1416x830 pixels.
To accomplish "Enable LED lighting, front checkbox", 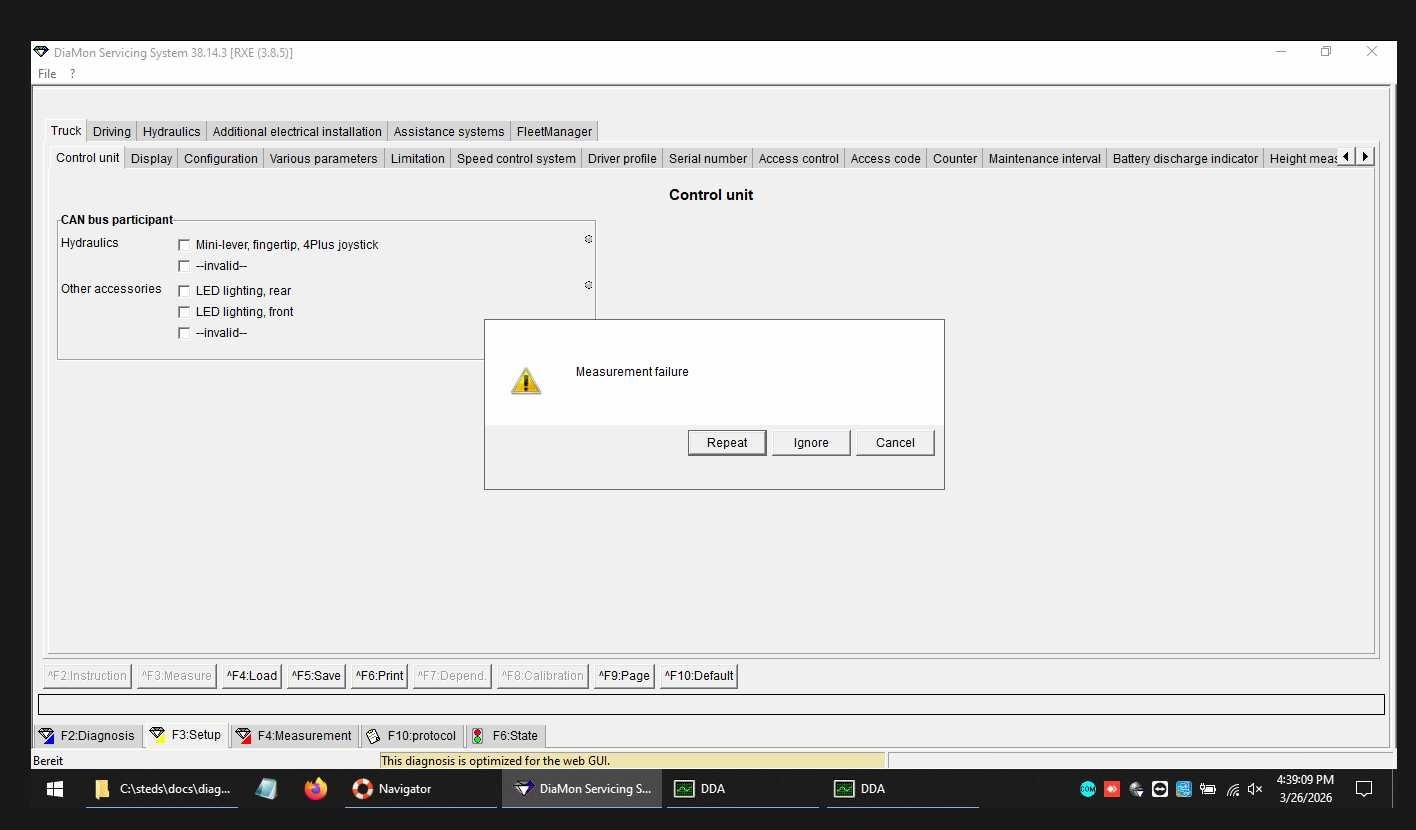I will (184, 312).
